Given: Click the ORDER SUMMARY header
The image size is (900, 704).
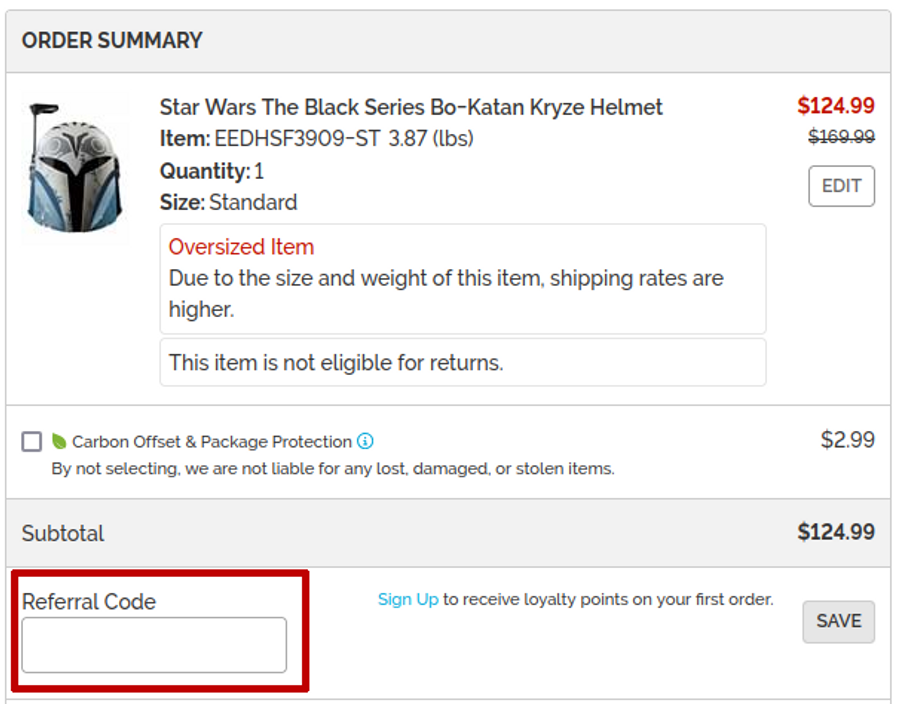Looking at the screenshot, I should [112, 41].
